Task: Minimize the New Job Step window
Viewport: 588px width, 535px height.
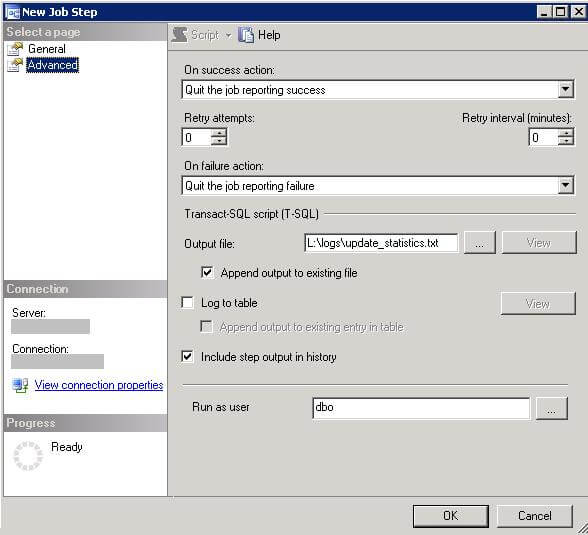Action: (x=544, y=12)
